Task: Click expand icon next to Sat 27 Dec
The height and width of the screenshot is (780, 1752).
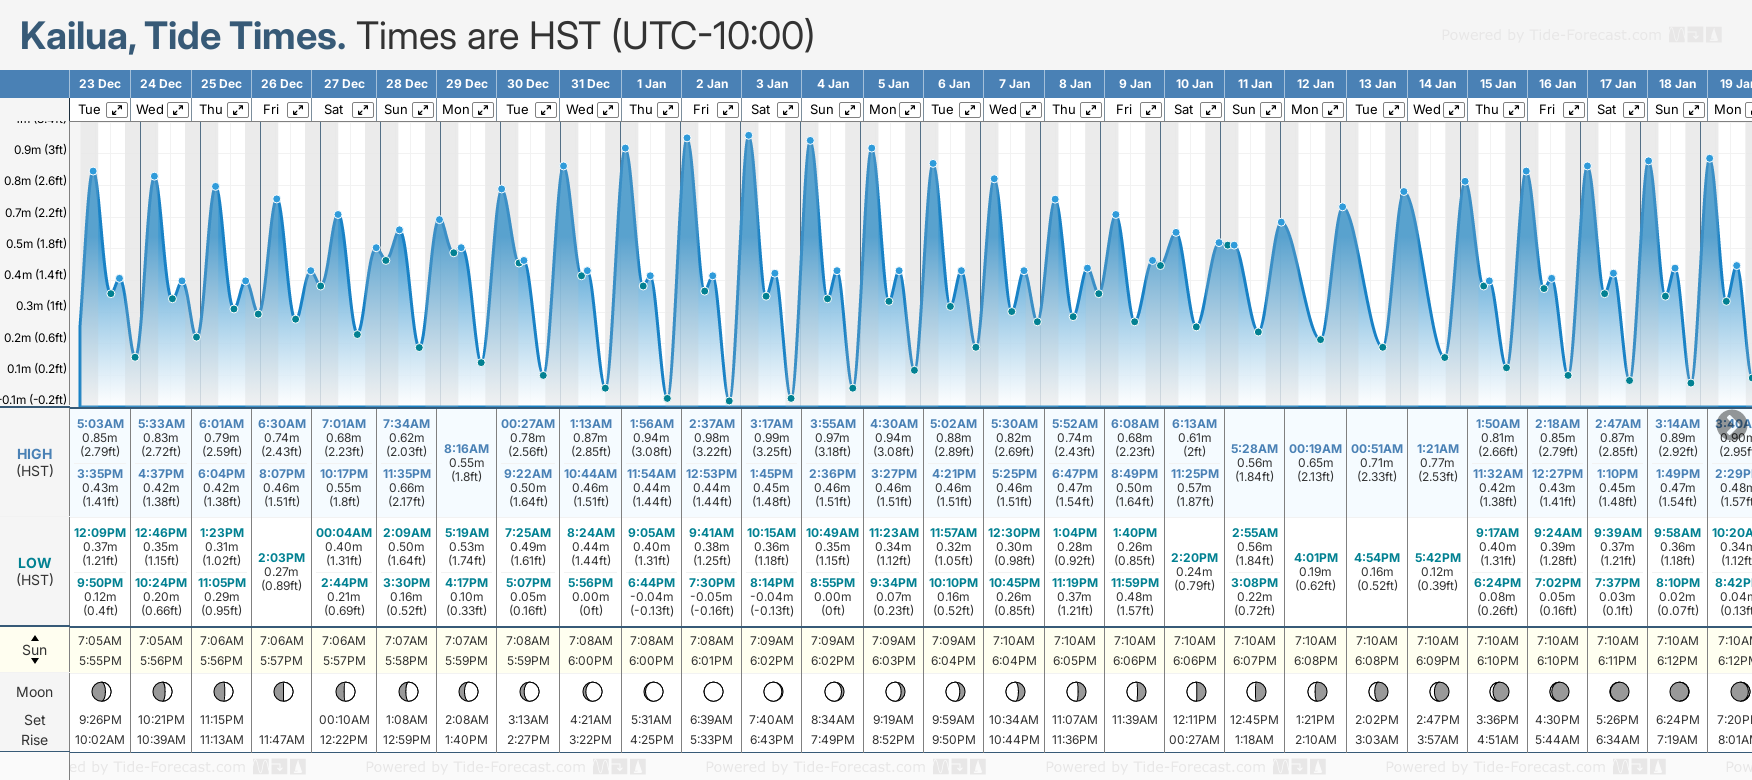Action: pyautogui.click(x=363, y=110)
